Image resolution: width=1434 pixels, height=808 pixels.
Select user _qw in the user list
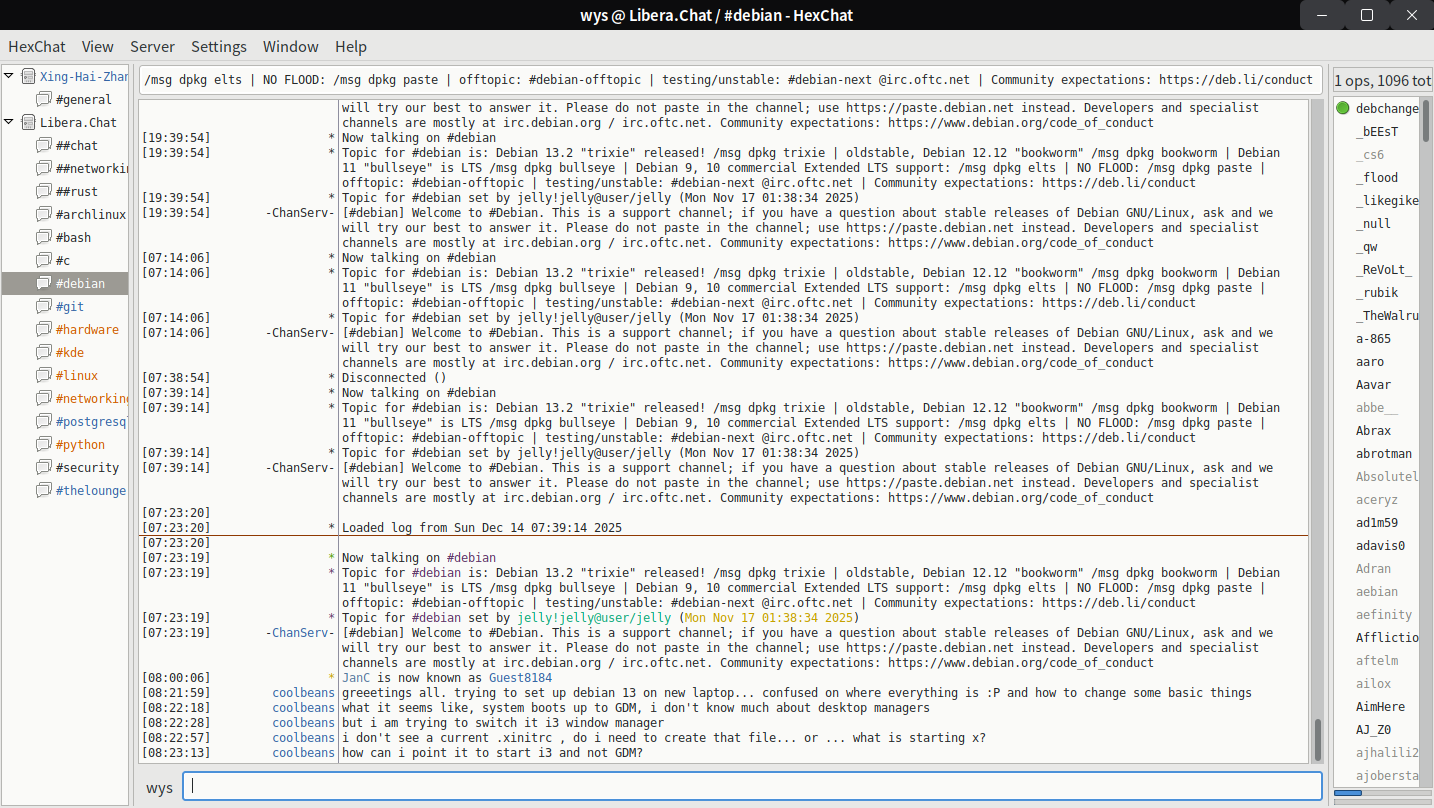coord(1367,246)
